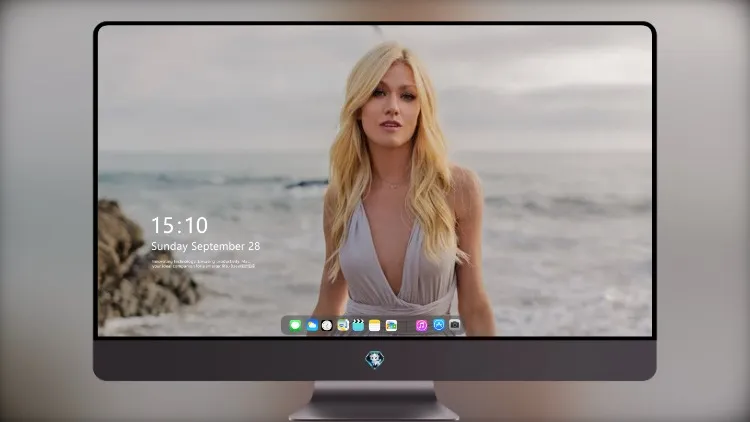Click the logo emblem on the monitor chin
This screenshot has height=422, width=750.
point(375,360)
